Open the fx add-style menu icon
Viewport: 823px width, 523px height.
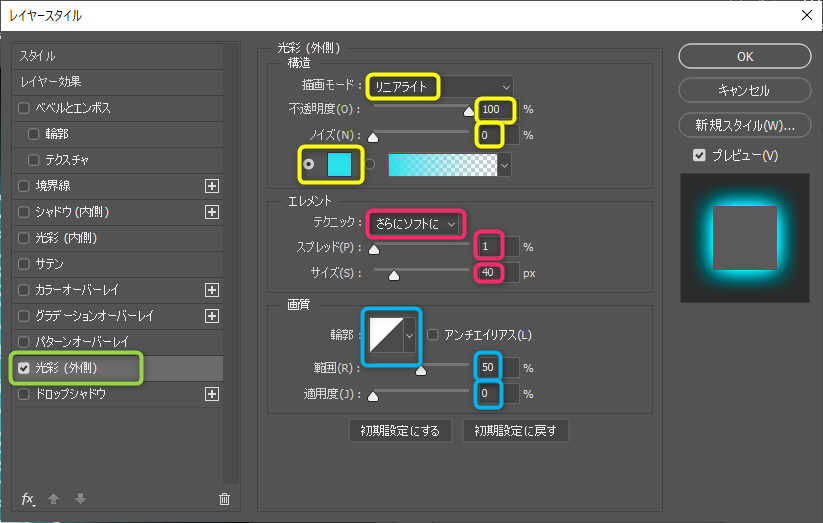coord(28,499)
